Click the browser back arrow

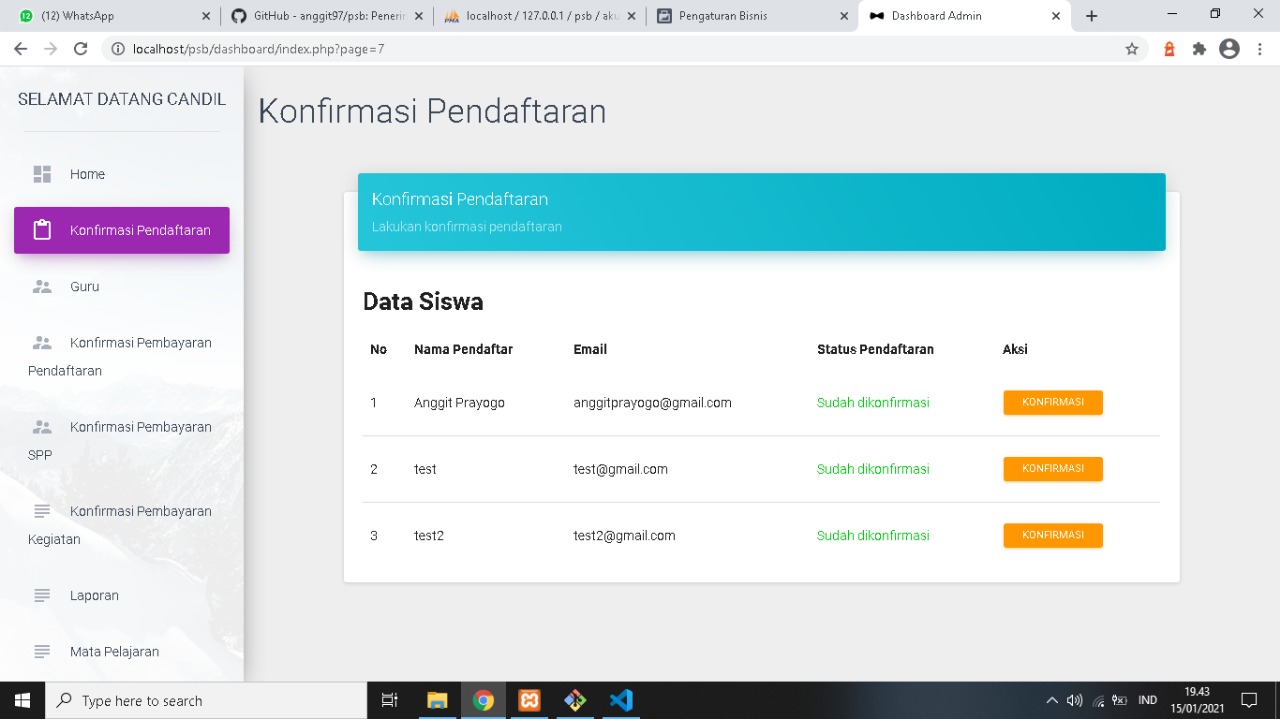coord(20,47)
